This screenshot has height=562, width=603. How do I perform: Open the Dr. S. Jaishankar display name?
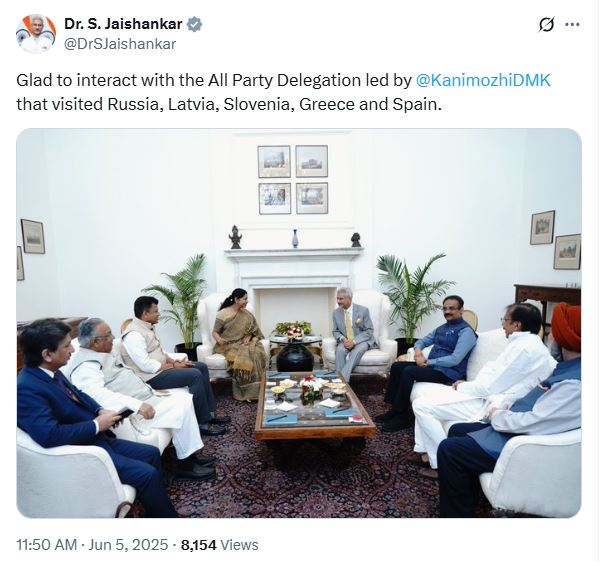coord(123,24)
